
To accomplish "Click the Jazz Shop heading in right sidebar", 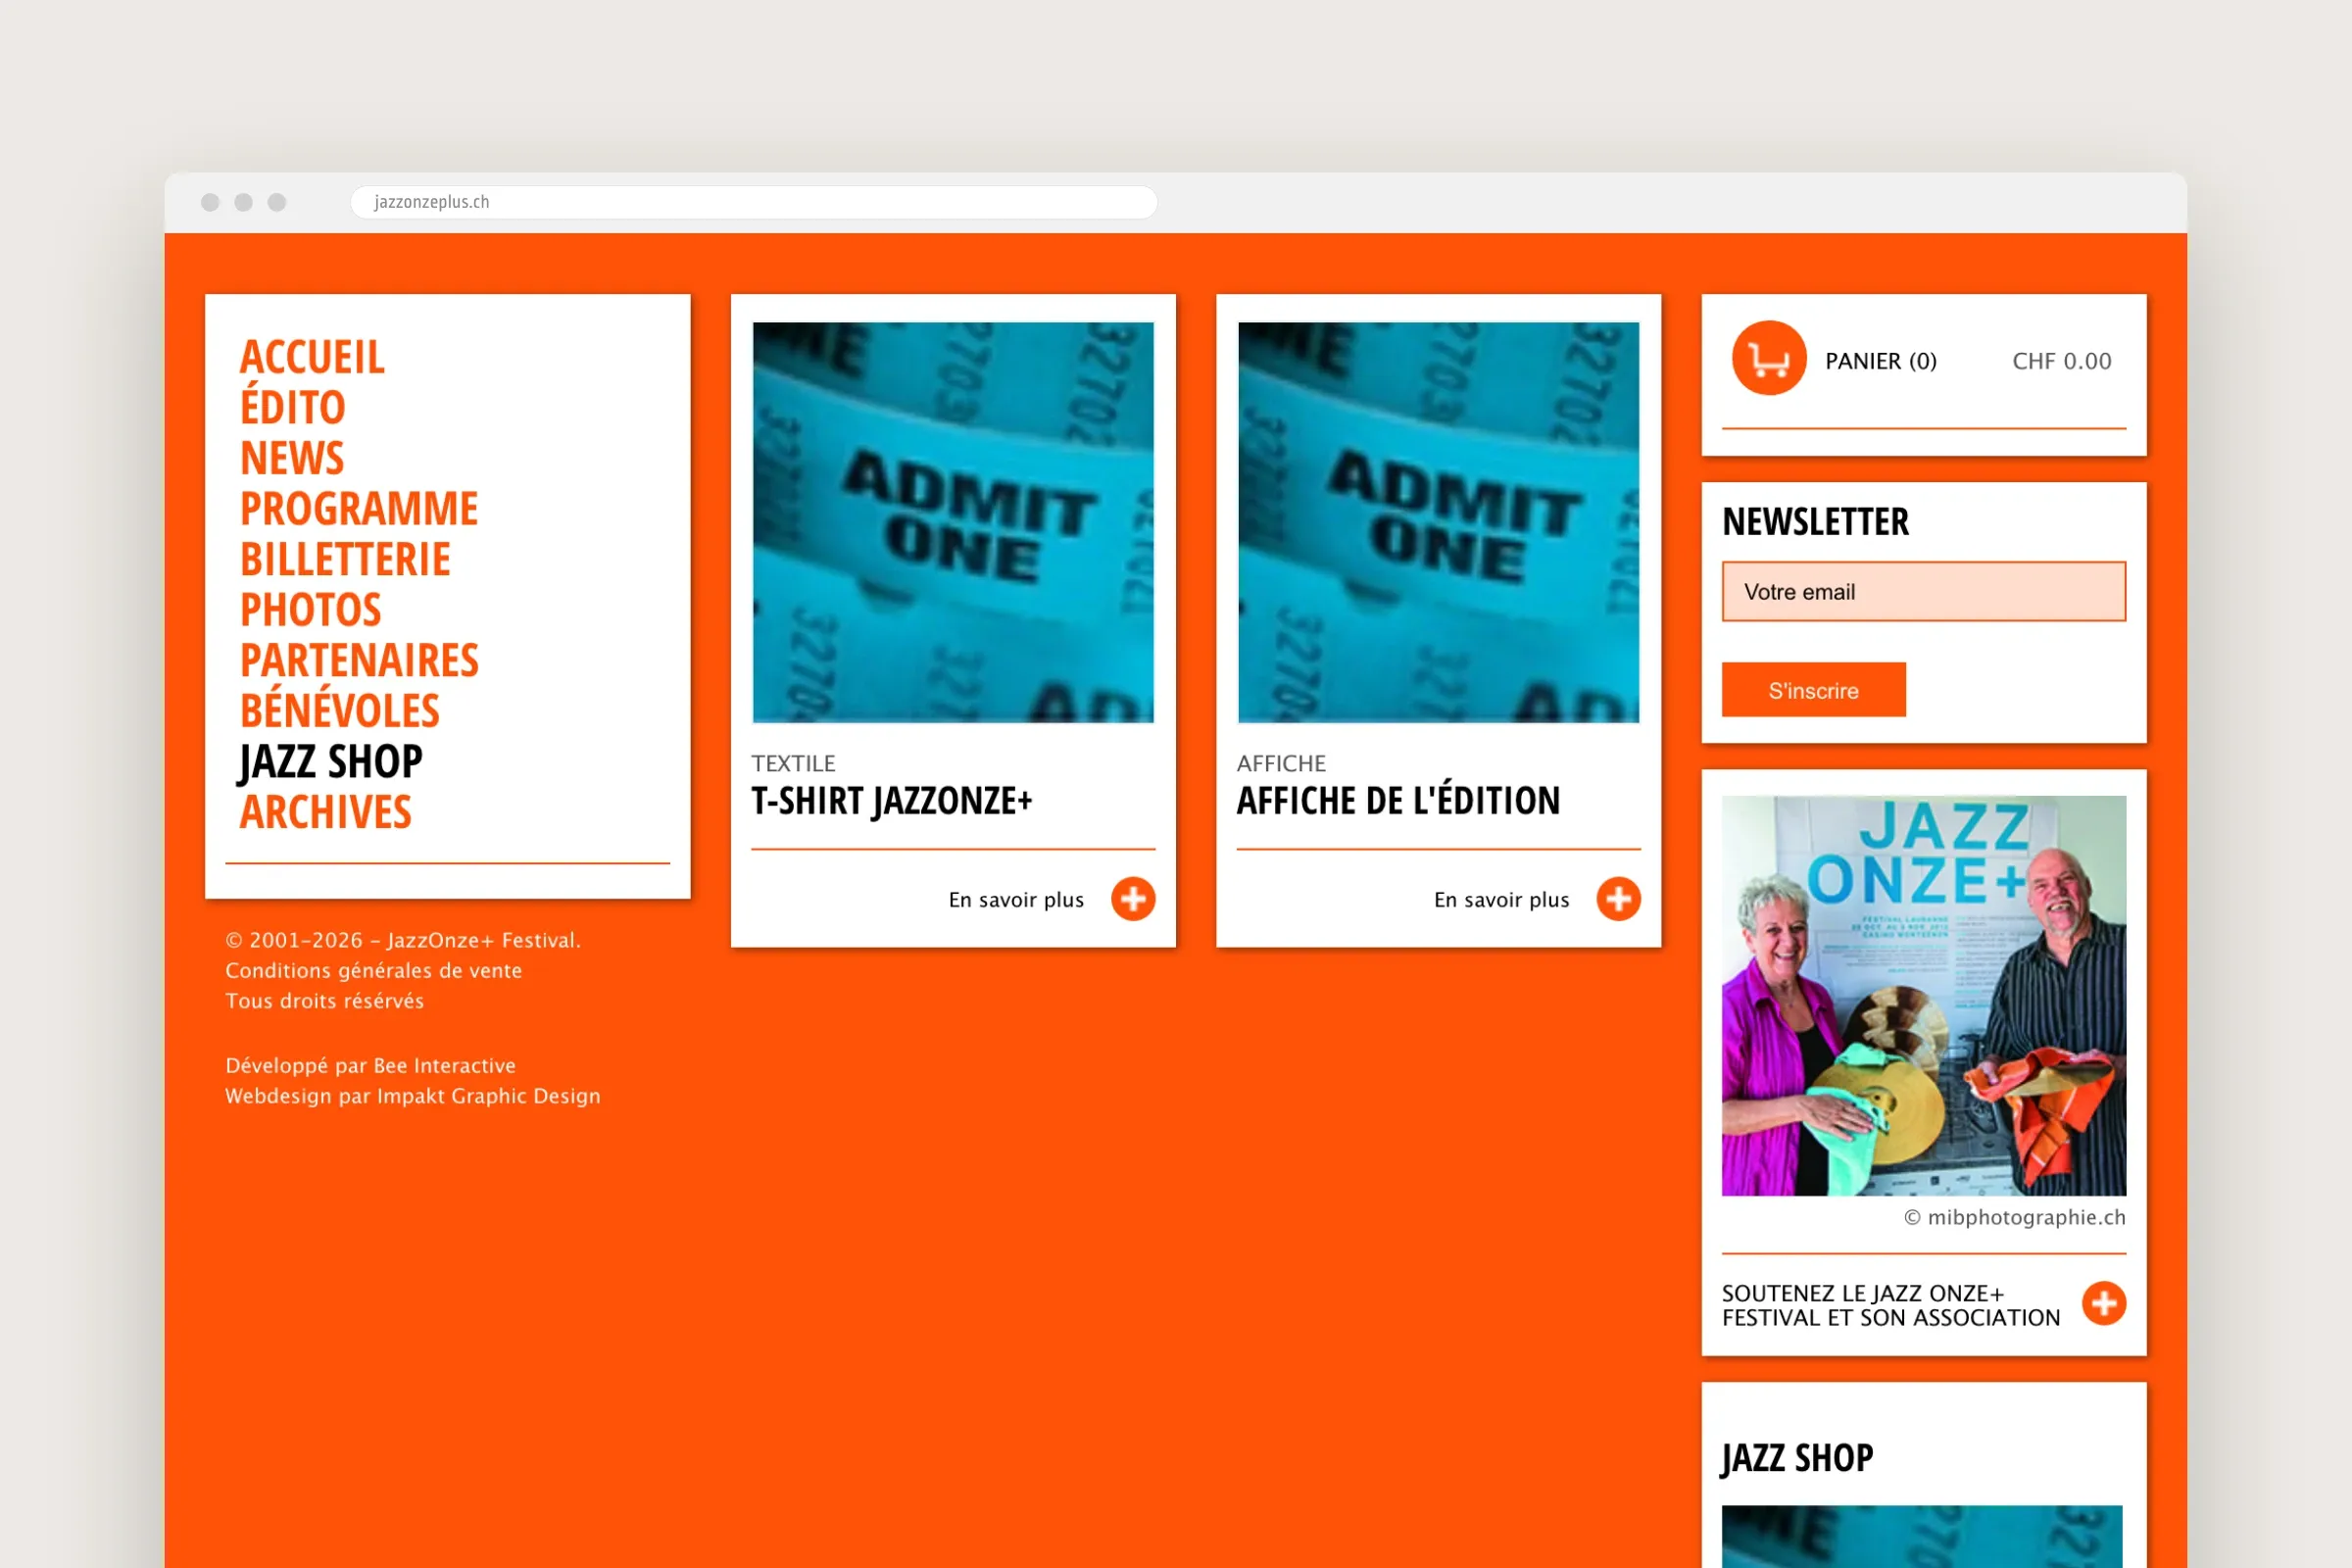I will tap(1798, 1459).
